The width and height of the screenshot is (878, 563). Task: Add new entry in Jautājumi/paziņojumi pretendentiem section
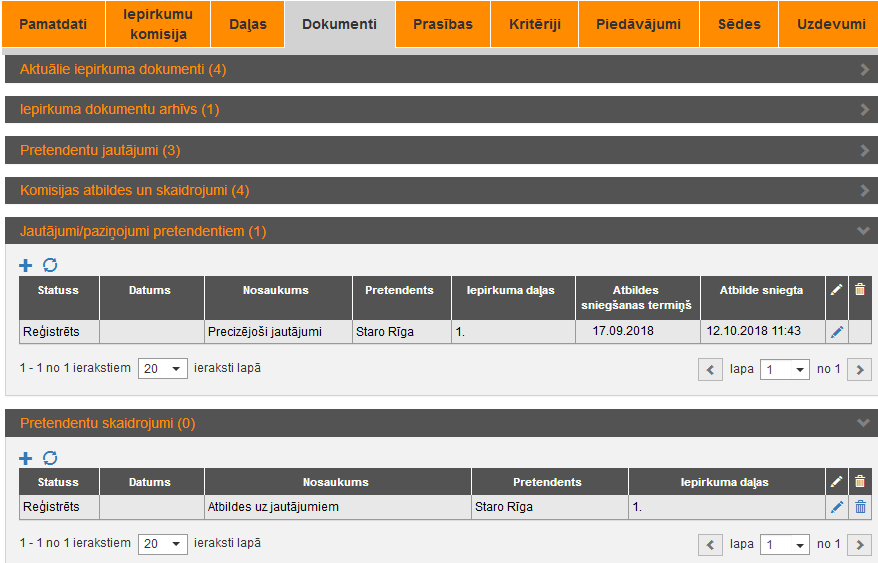point(26,265)
